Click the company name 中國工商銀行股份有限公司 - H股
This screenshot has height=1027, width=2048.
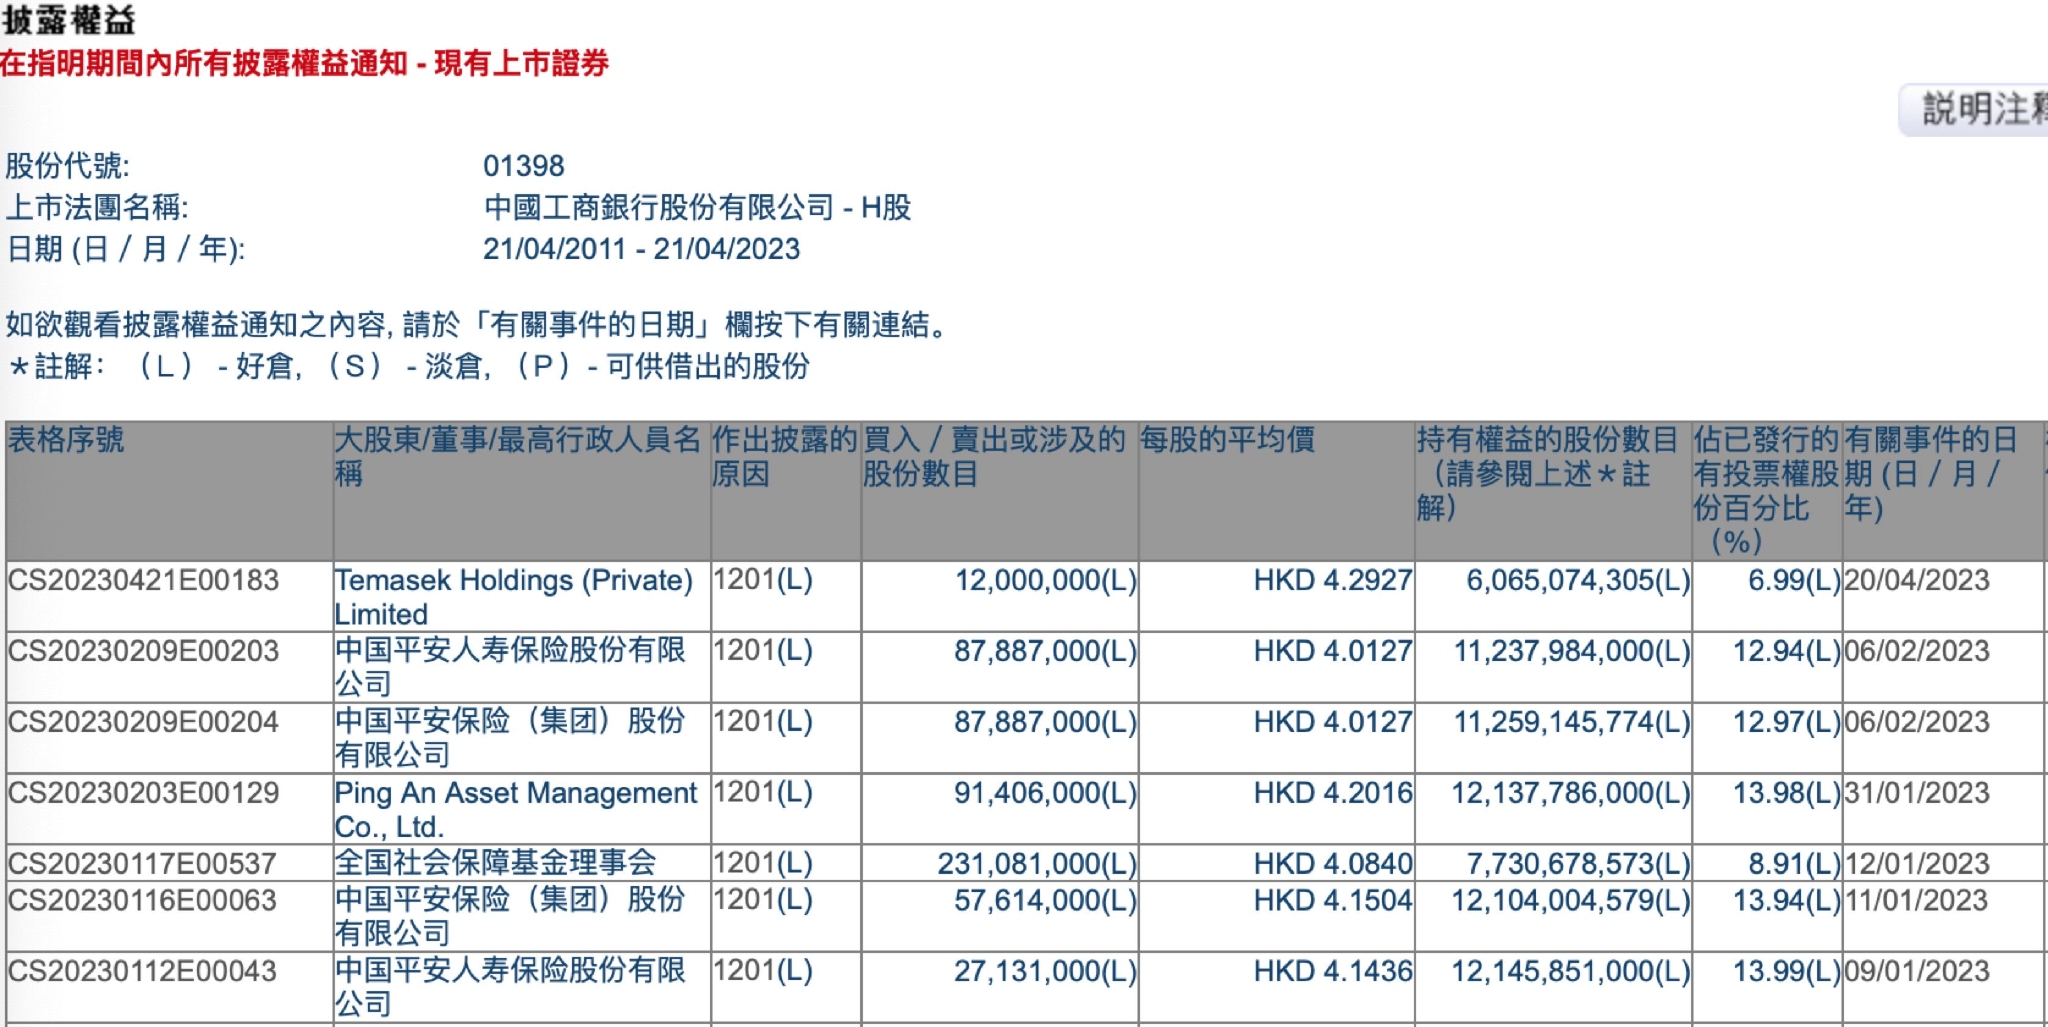(698, 207)
